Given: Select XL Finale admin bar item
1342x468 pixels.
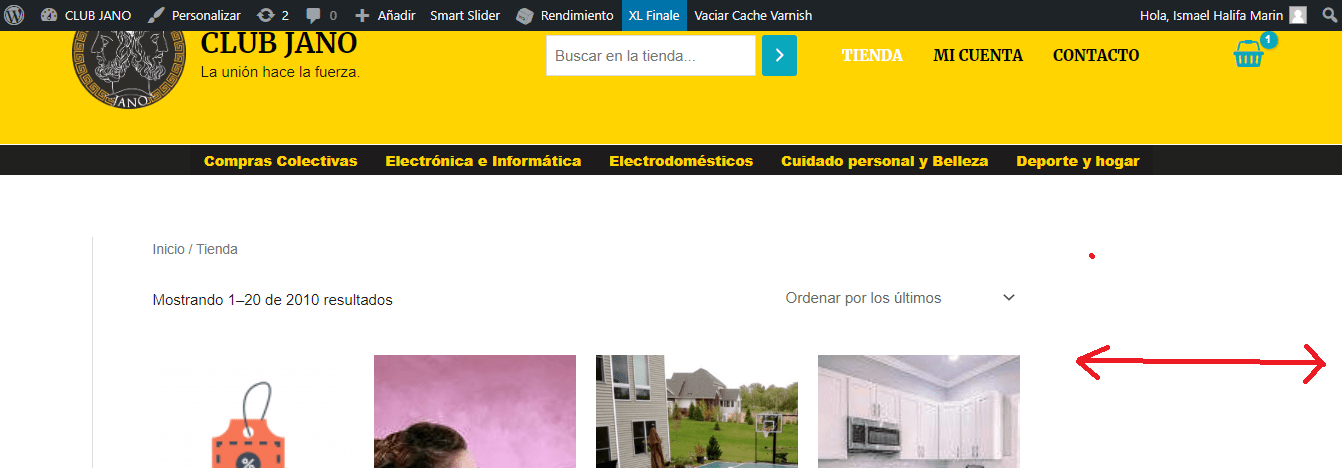Looking at the screenshot, I should (654, 15).
